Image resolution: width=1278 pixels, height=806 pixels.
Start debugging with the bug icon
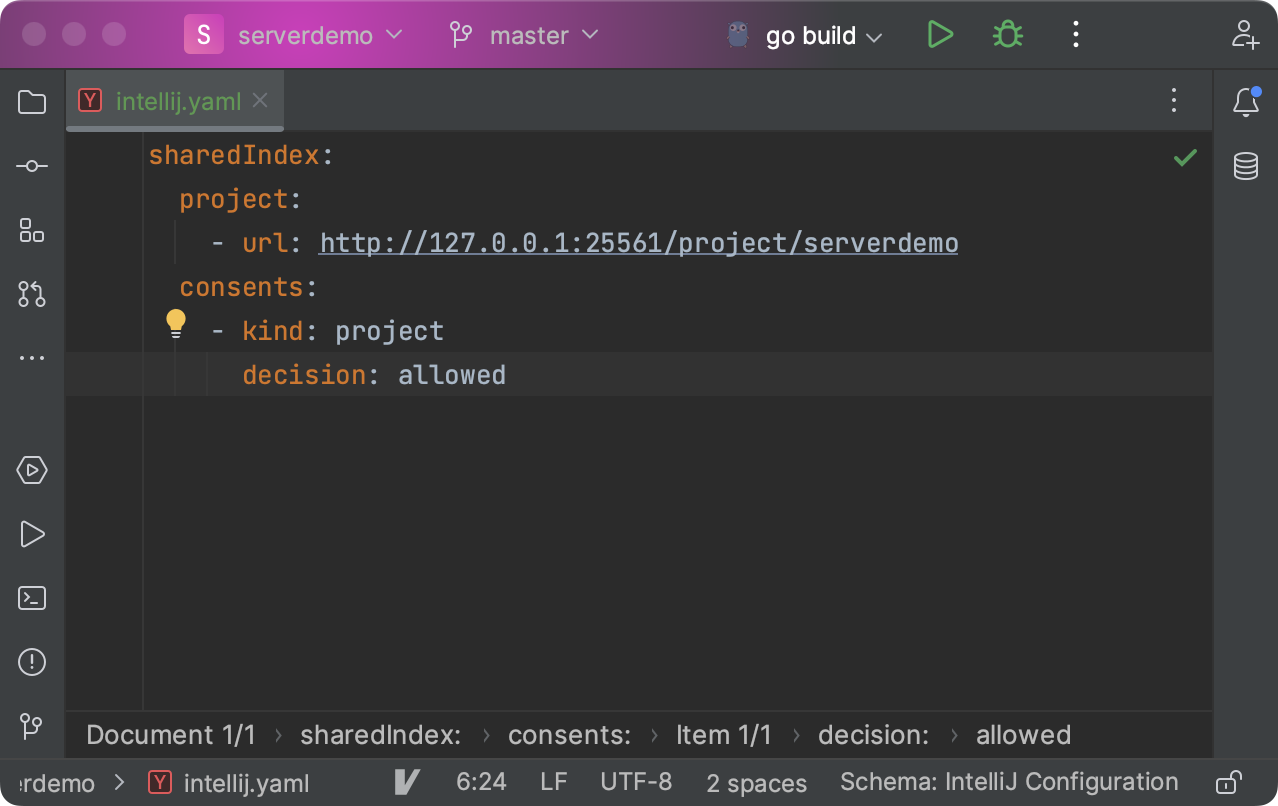(x=1007, y=34)
